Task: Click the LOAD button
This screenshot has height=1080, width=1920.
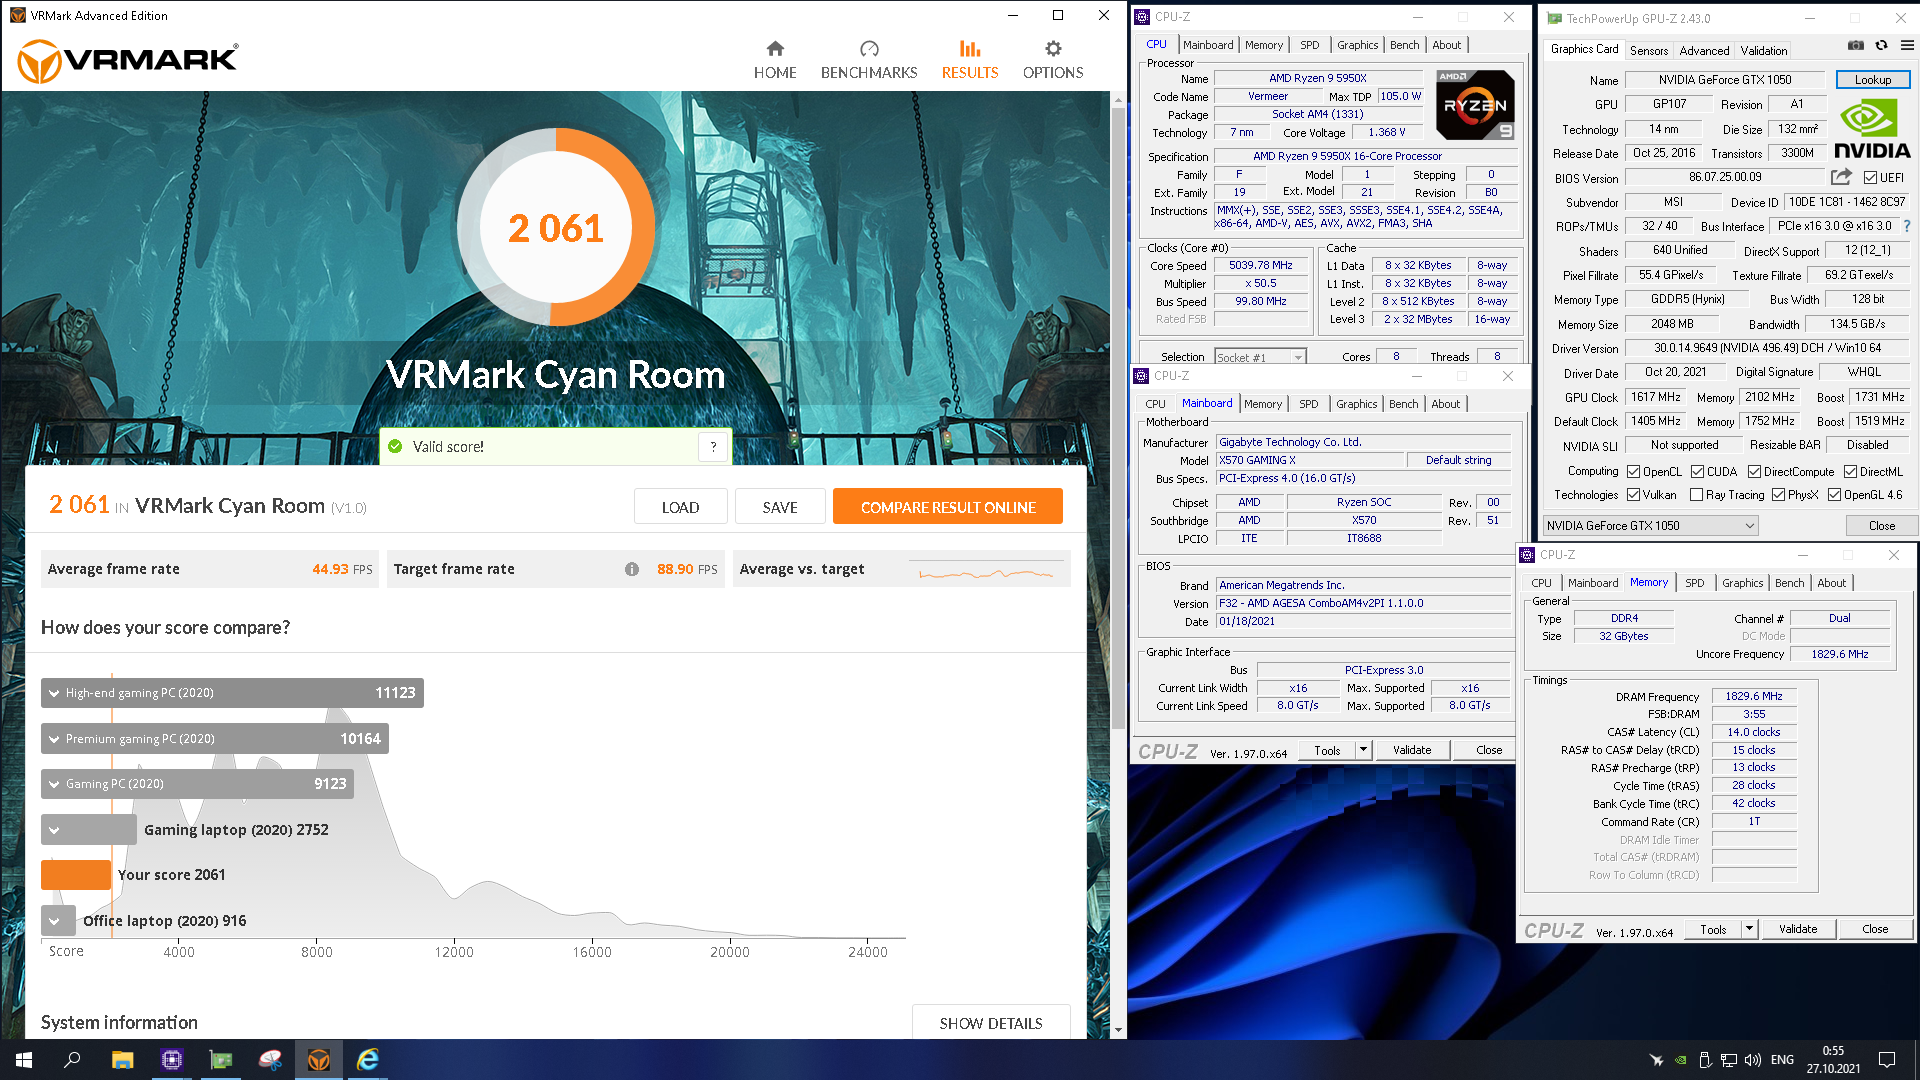Action: [x=680, y=507]
